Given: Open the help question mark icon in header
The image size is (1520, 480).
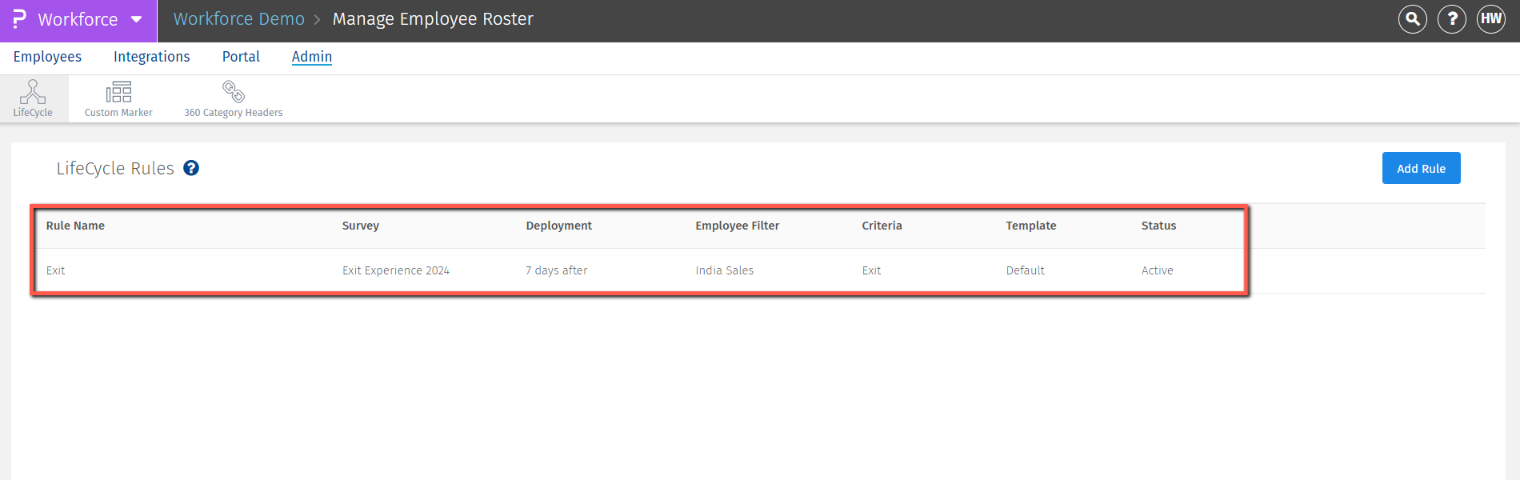Looking at the screenshot, I should pyautogui.click(x=1451, y=19).
